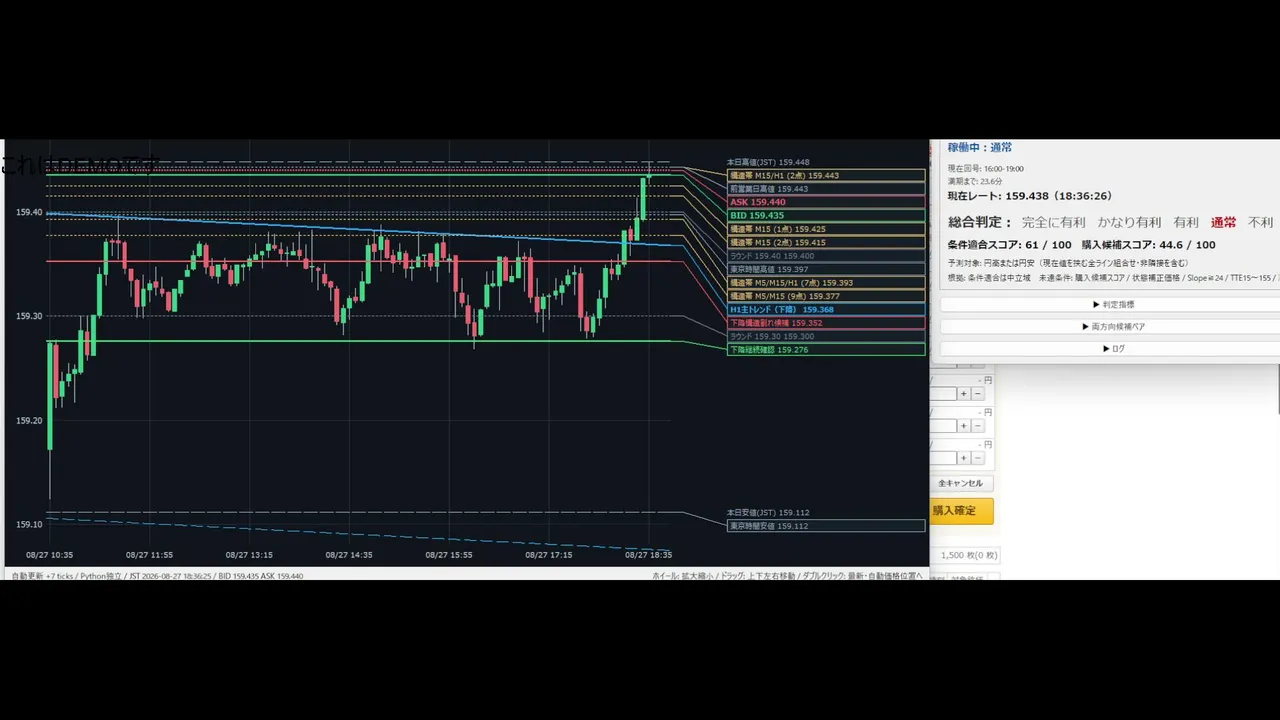Click plus stepper in bottom yen row

964,458
